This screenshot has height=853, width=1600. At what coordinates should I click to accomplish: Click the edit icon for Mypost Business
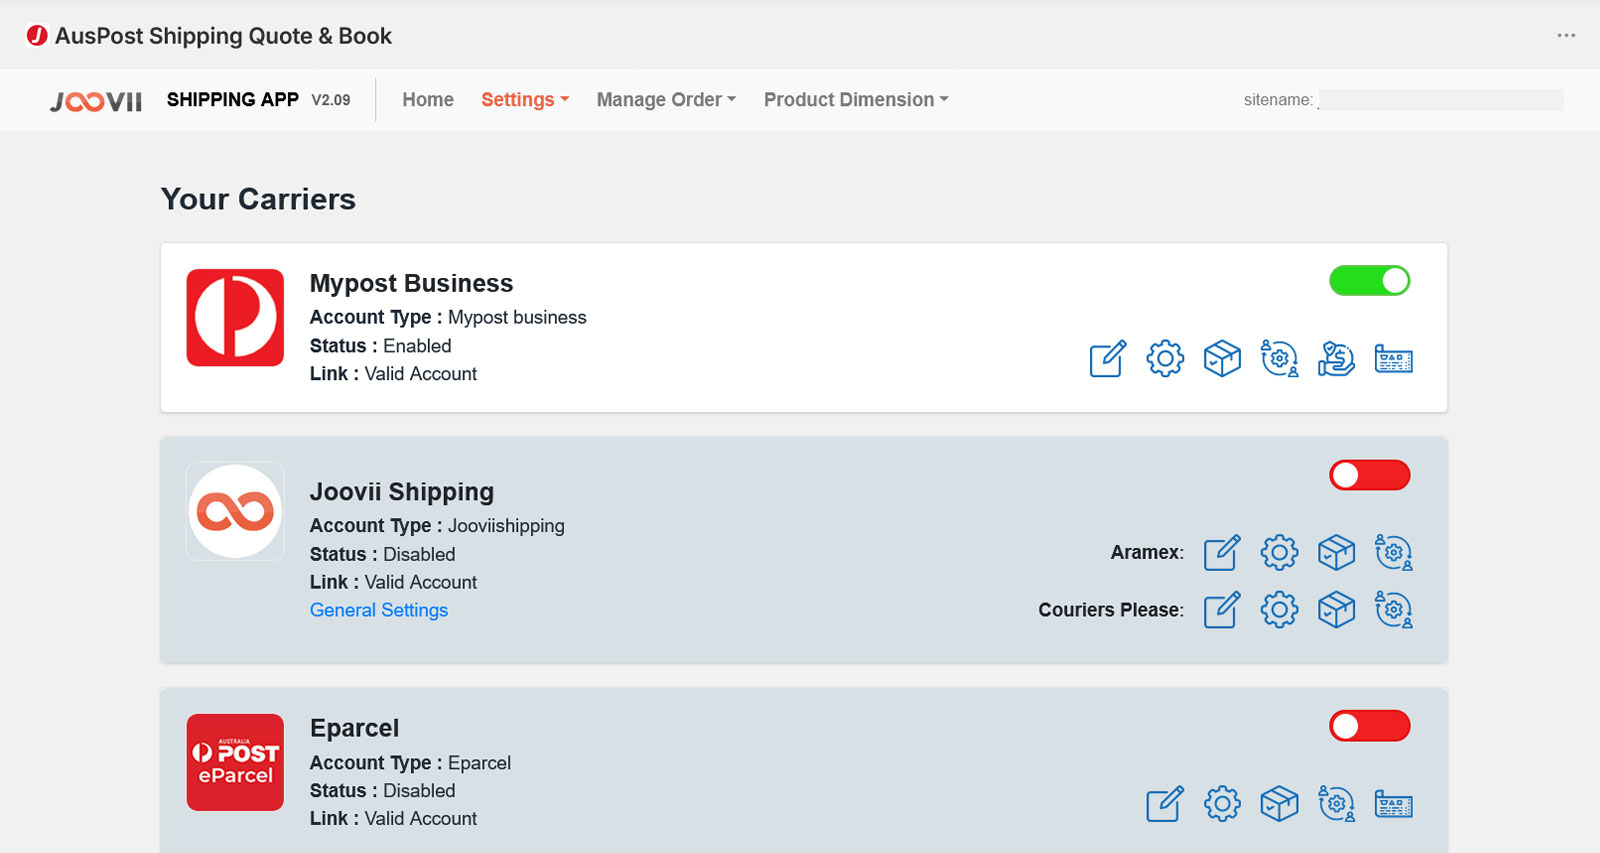point(1107,359)
